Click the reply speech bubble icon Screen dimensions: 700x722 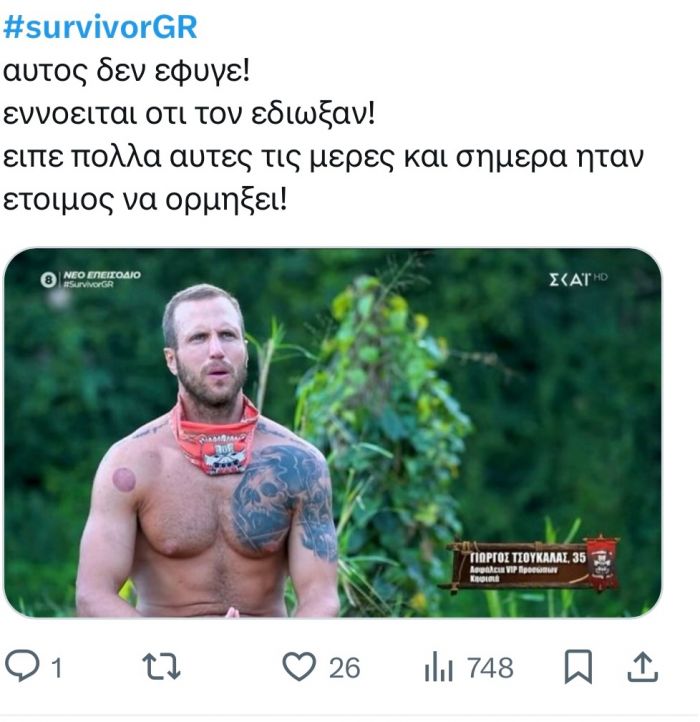pyautogui.click(x=22, y=665)
